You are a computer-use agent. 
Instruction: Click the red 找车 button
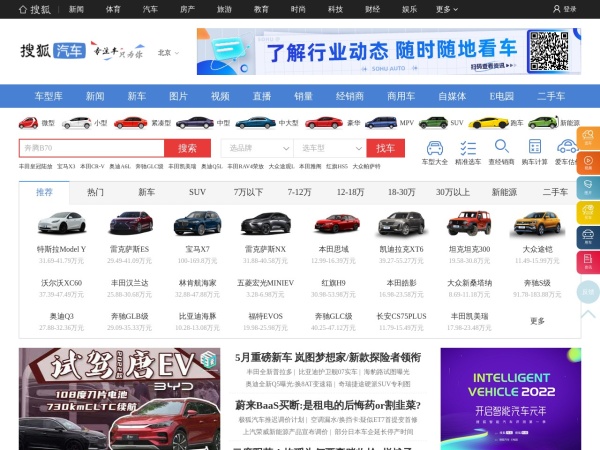click(385, 148)
